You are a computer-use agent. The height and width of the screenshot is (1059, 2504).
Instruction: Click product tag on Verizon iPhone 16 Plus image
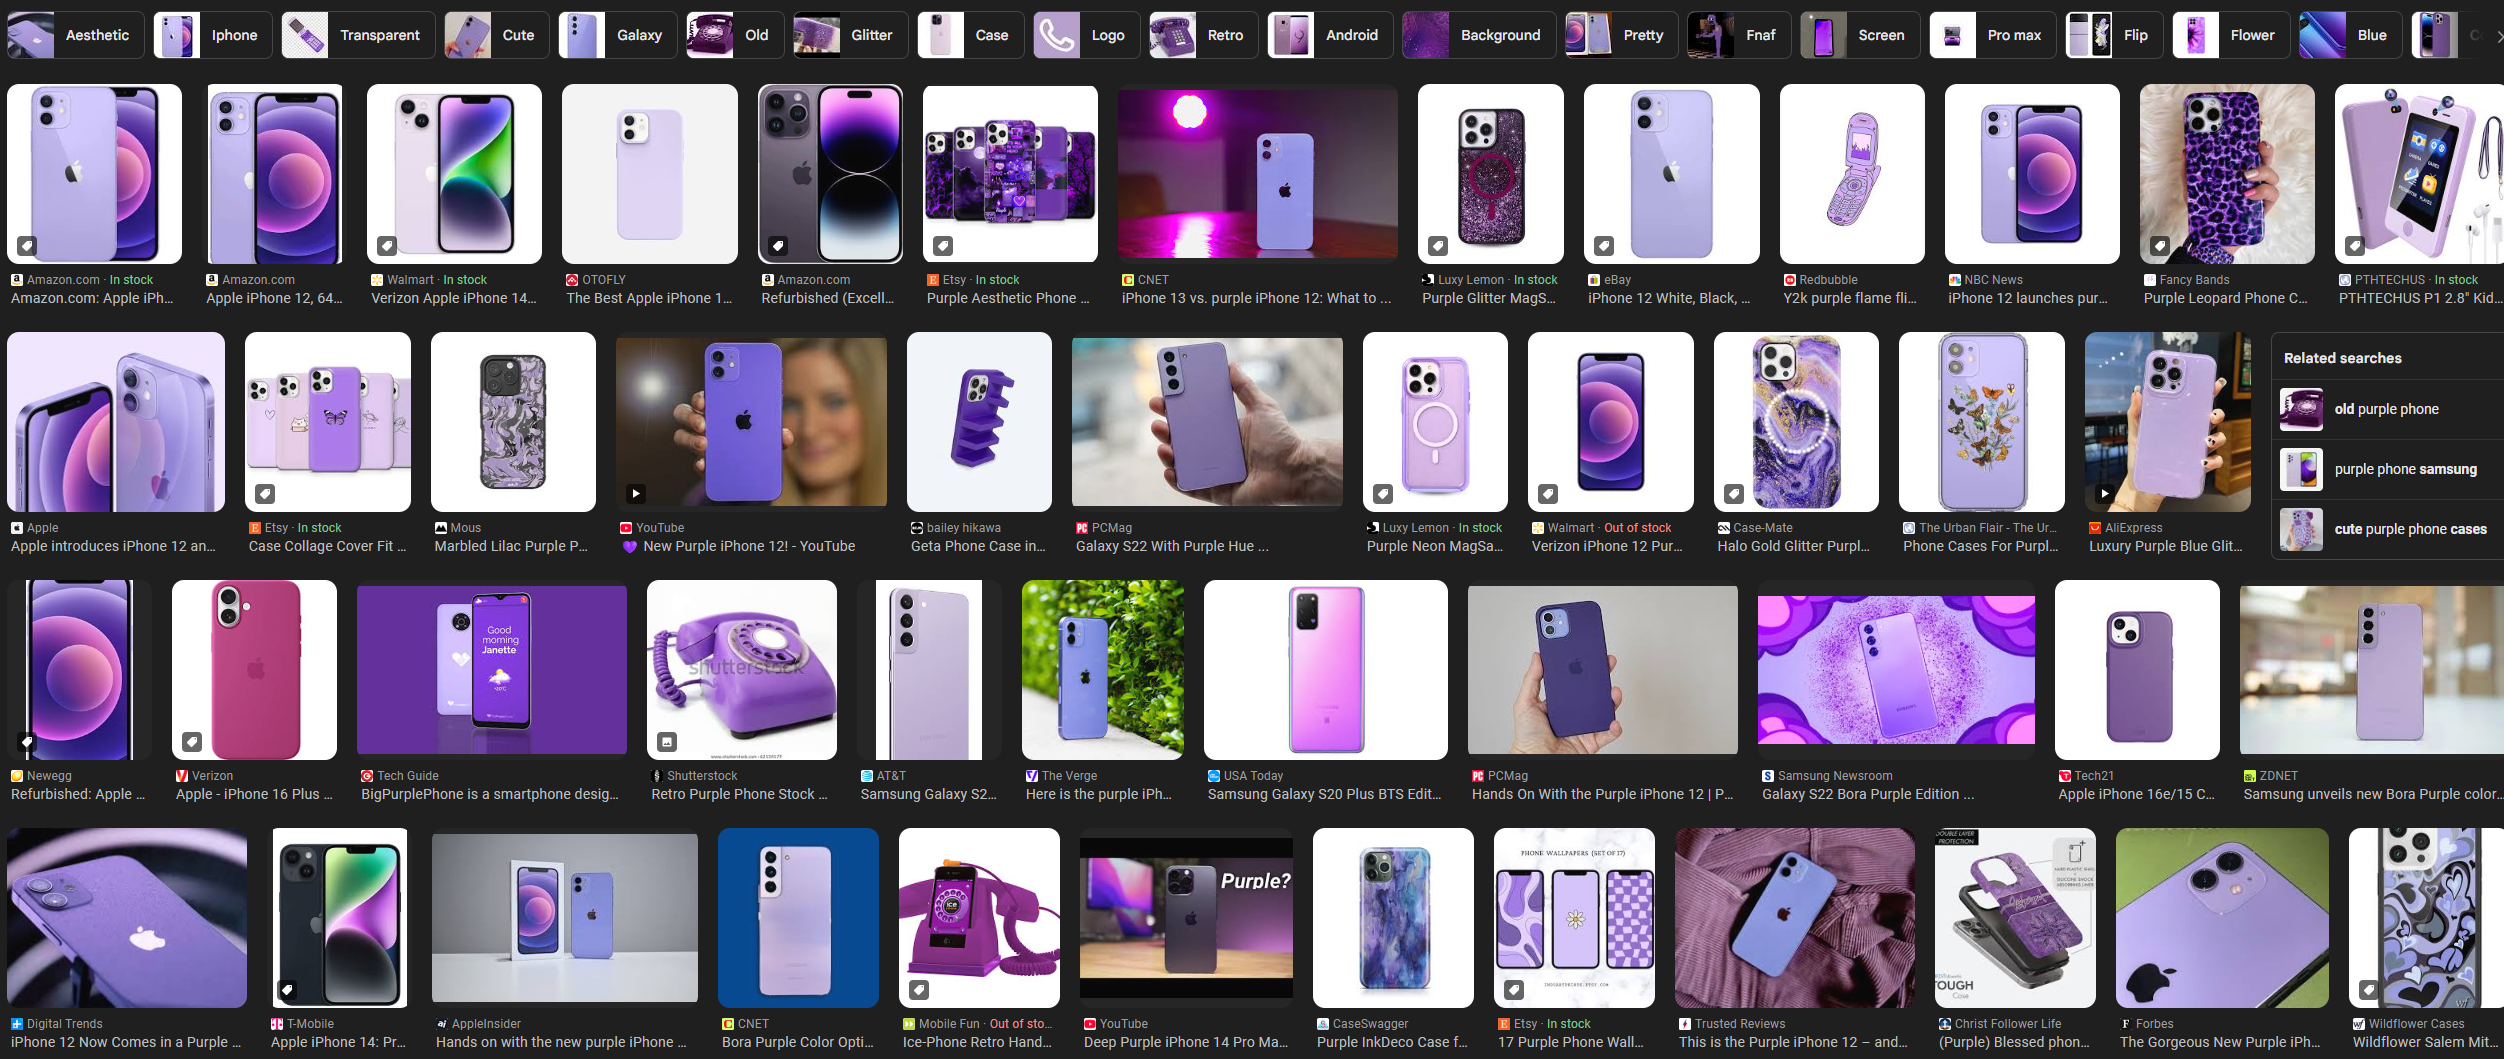point(192,741)
